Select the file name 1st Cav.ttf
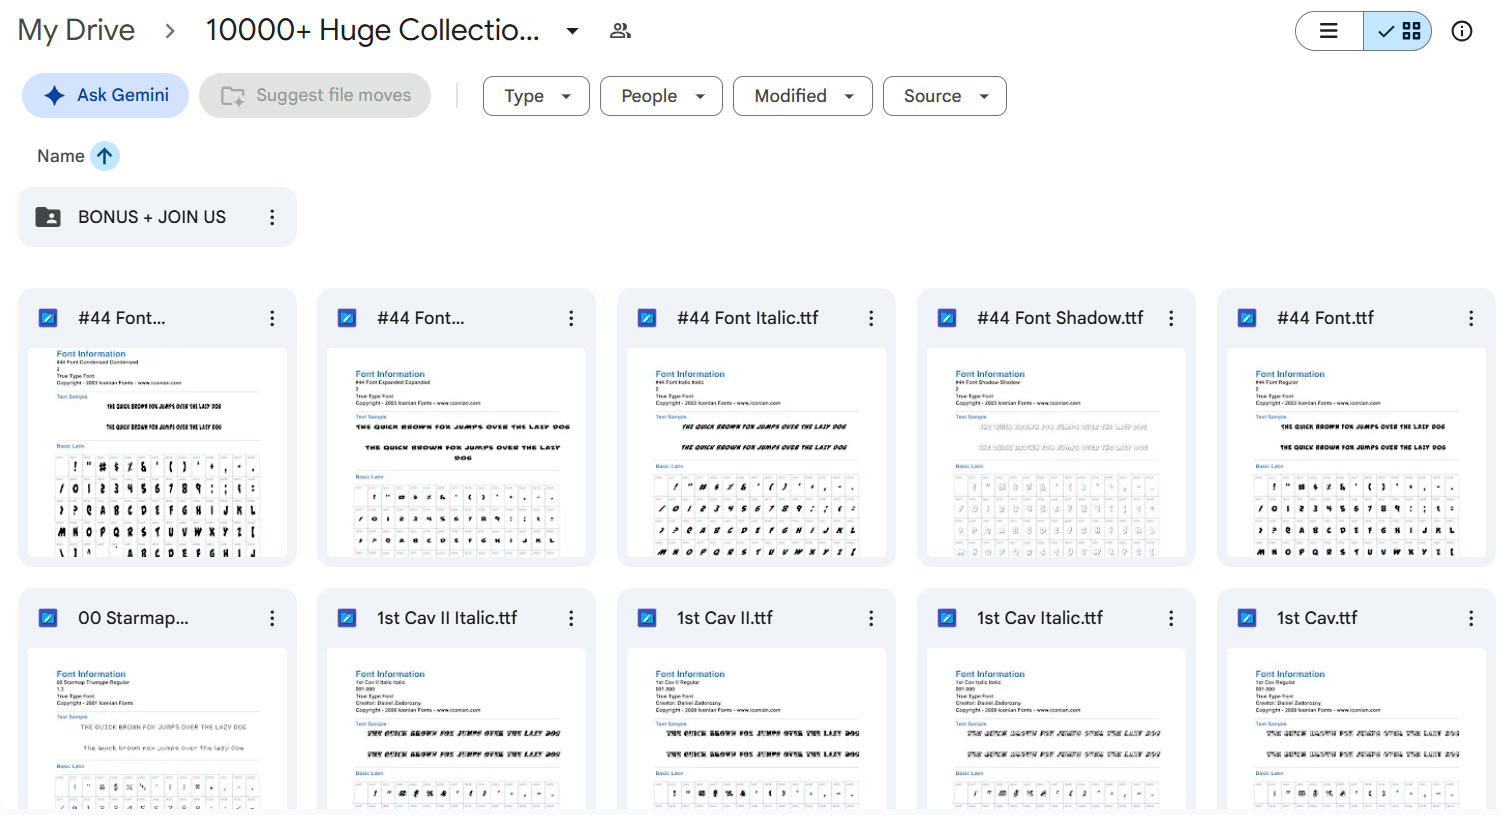Viewport: 1500px width, 815px height. click(1317, 618)
